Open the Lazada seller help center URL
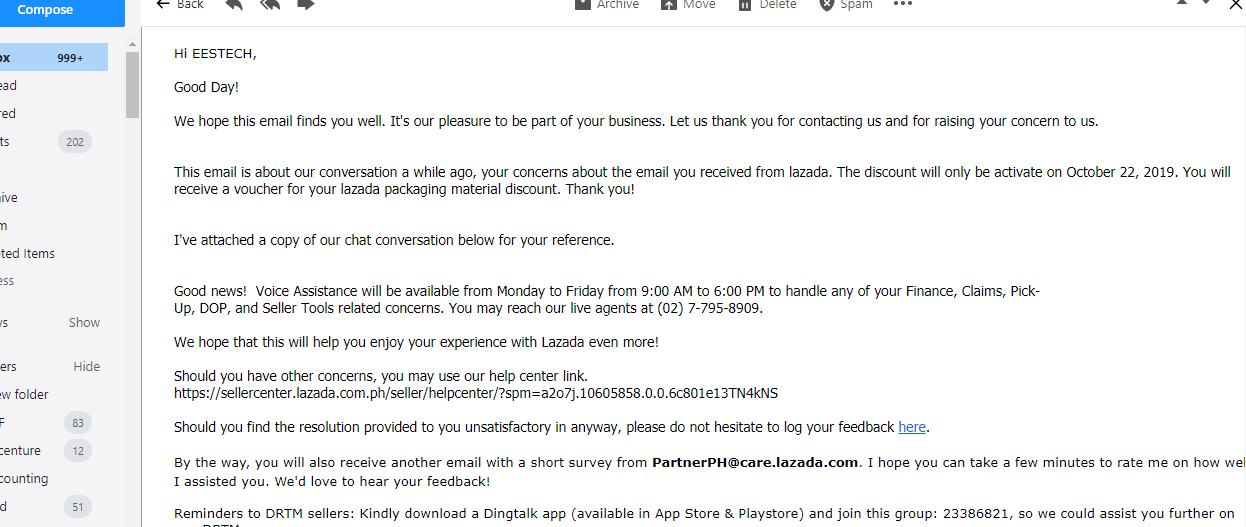 click(475, 393)
